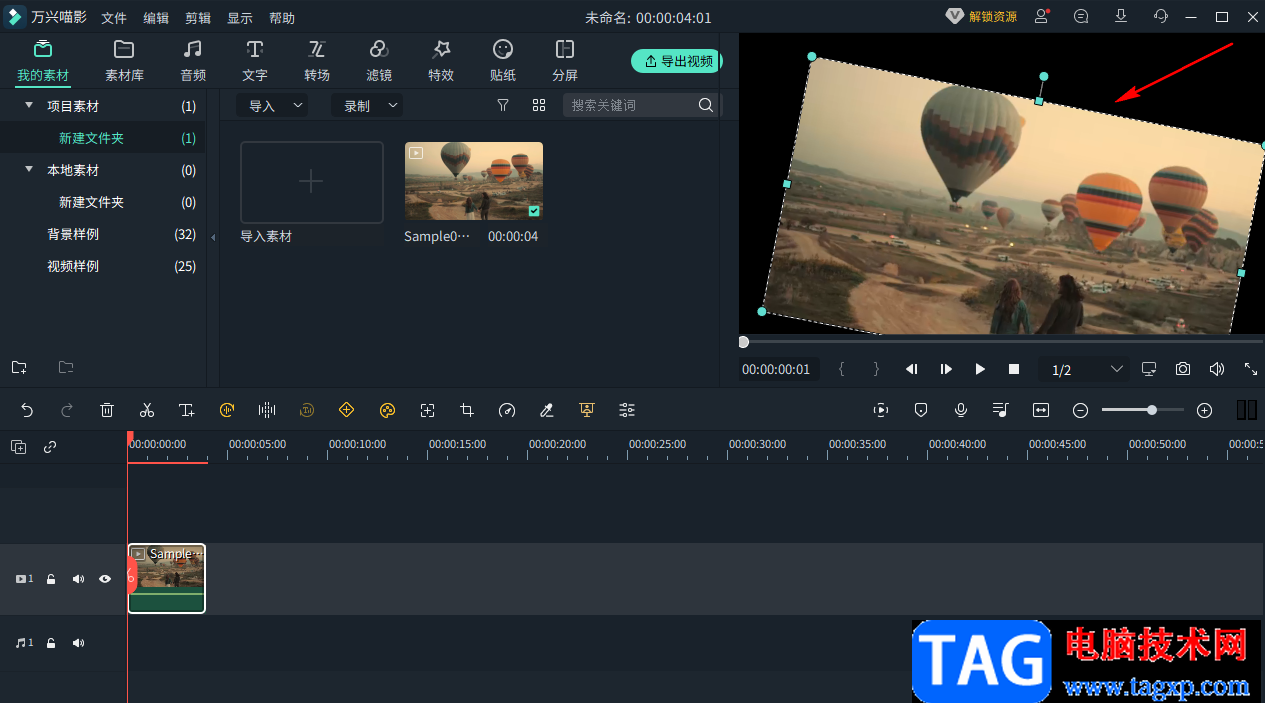1265x703 pixels.
Task: Open the 编辑 menu
Action: tap(156, 18)
